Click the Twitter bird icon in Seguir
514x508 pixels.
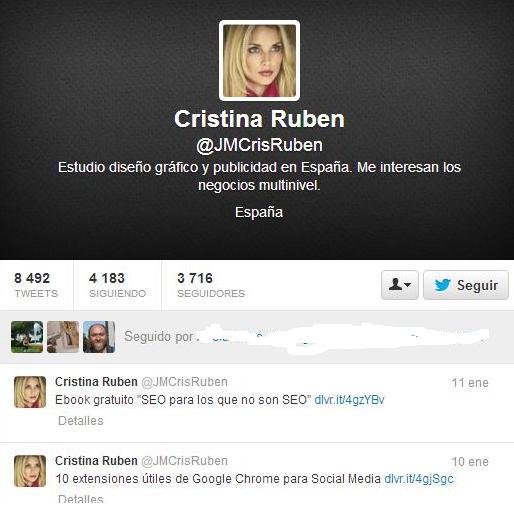443,285
